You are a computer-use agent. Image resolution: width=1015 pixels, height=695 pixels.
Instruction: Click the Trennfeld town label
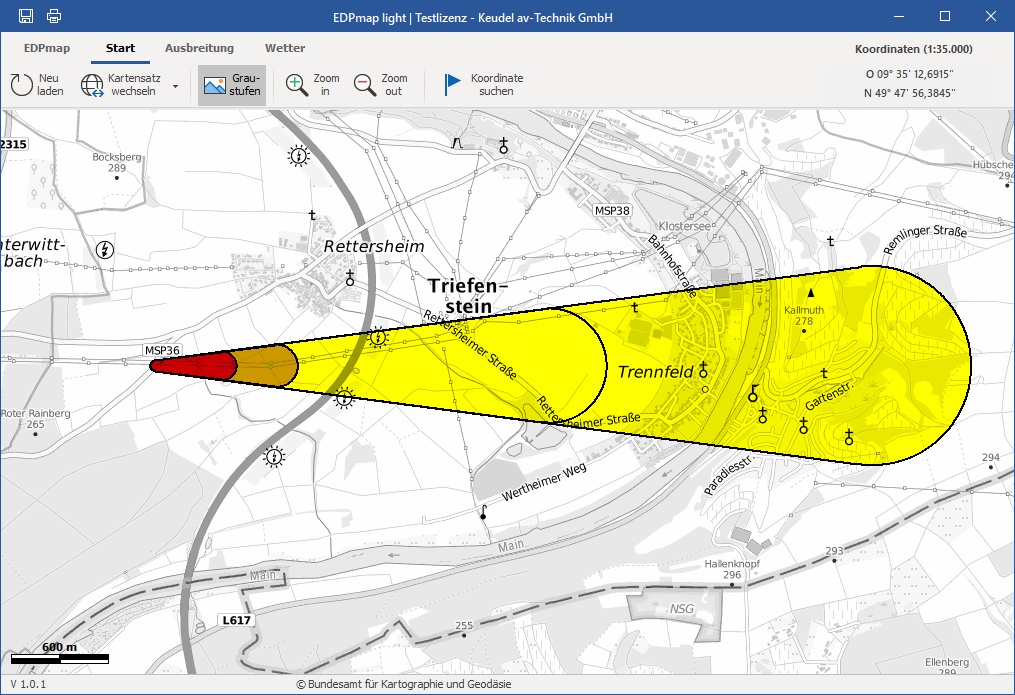tap(655, 372)
